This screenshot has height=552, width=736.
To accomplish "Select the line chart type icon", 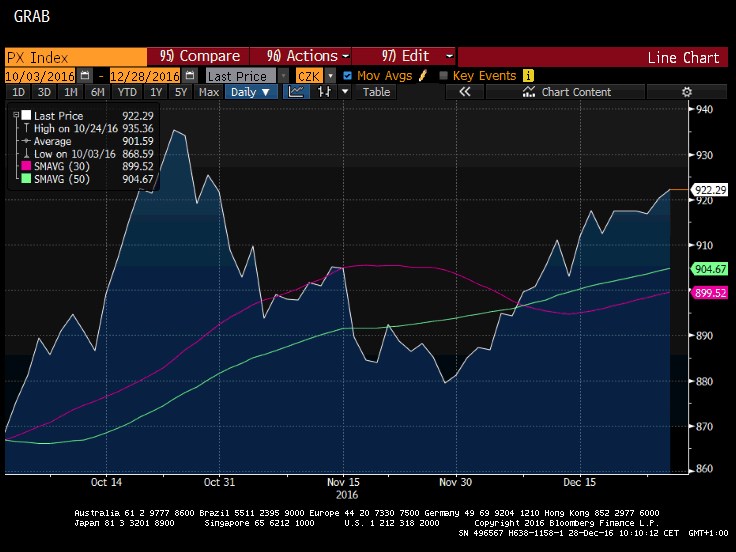I will pyautogui.click(x=296, y=92).
